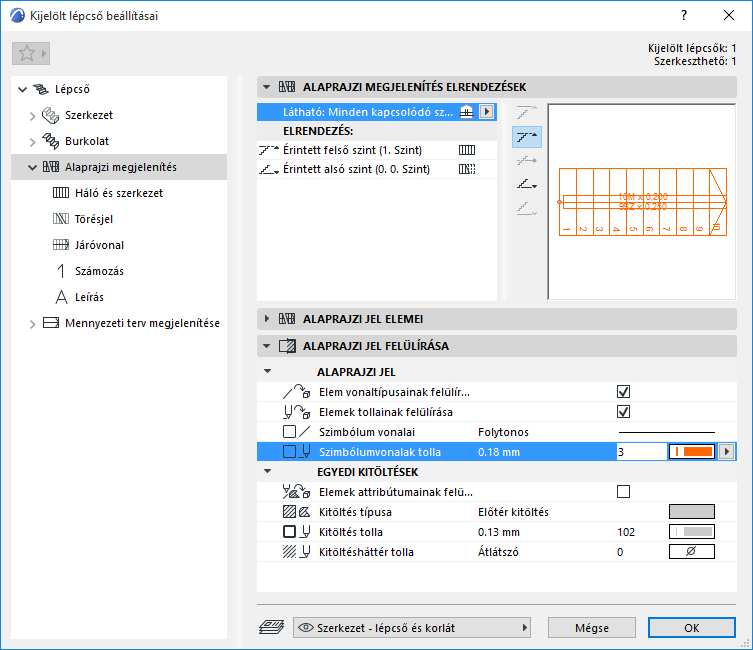The width and height of the screenshot is (753, 650).
Task: Open the favorites star button
Action: pos(31,53)
